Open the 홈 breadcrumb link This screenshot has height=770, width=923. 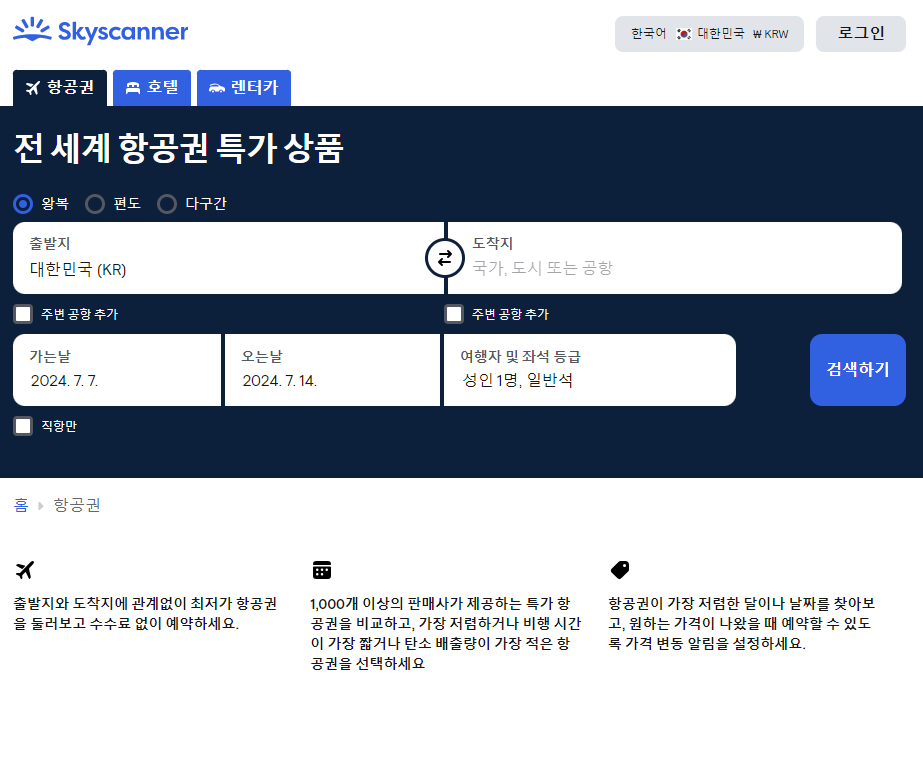(21, 505)
